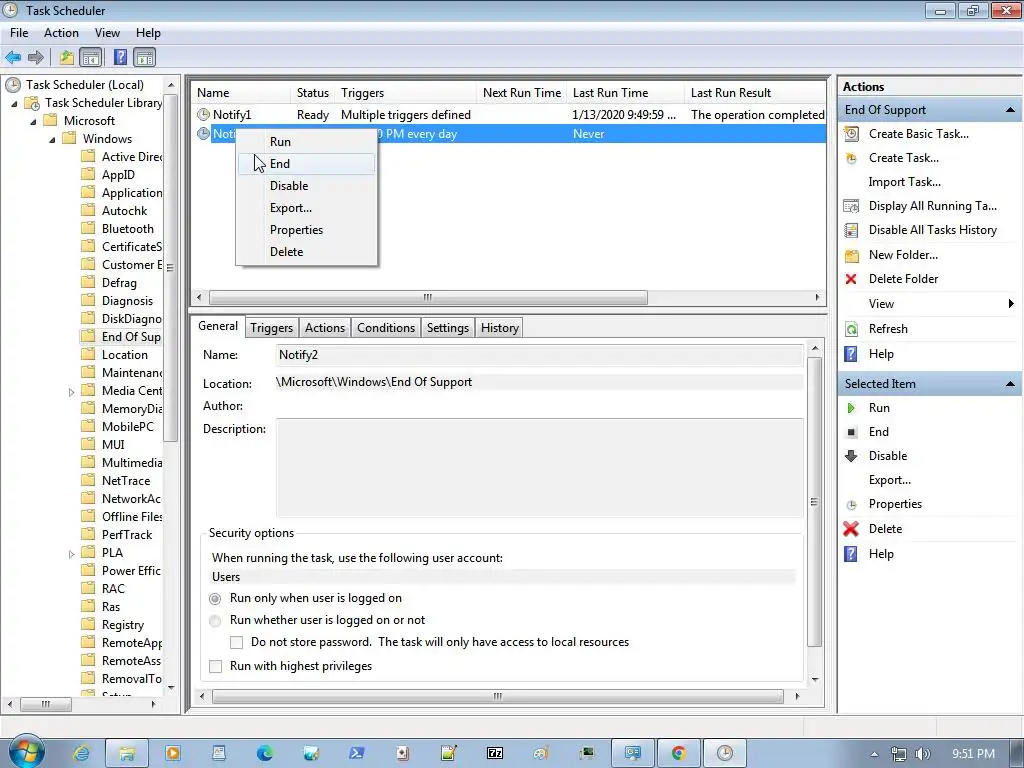Screen dimensions: 1024x768
Task: Click the Create Task icon
Action: [851, 158]
